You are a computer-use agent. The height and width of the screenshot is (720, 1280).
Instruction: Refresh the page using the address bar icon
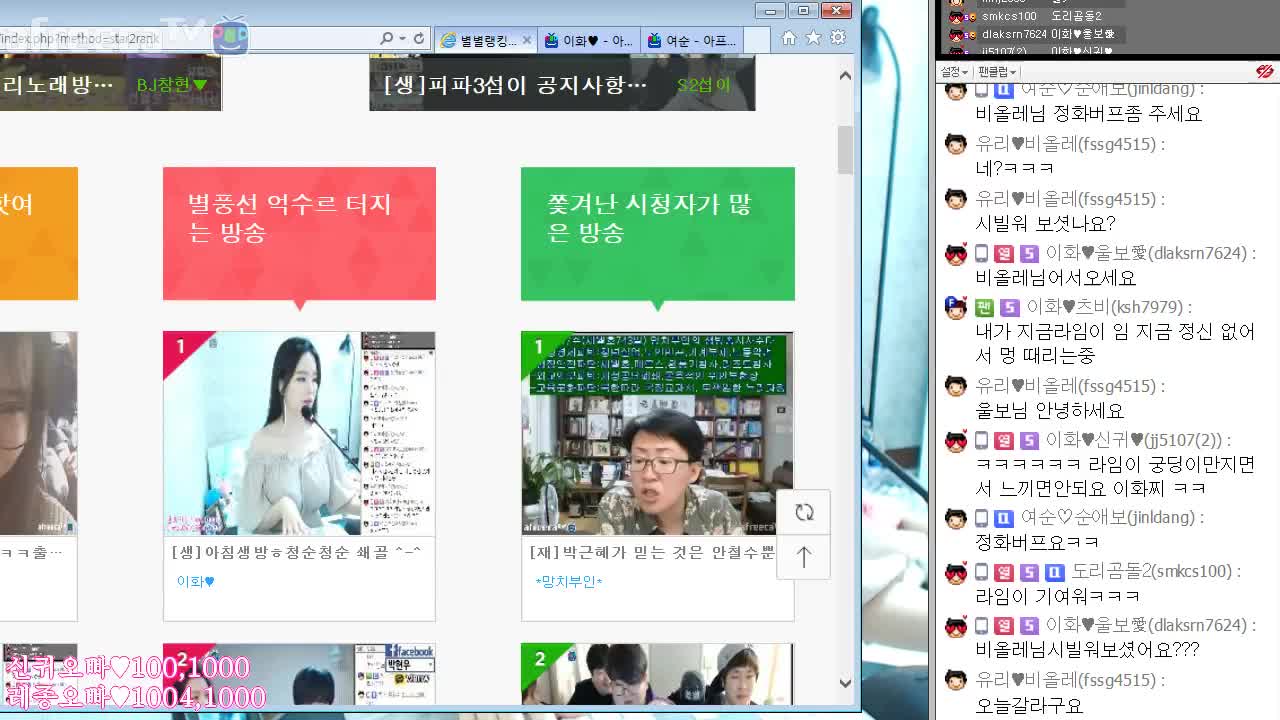point(419,39)
